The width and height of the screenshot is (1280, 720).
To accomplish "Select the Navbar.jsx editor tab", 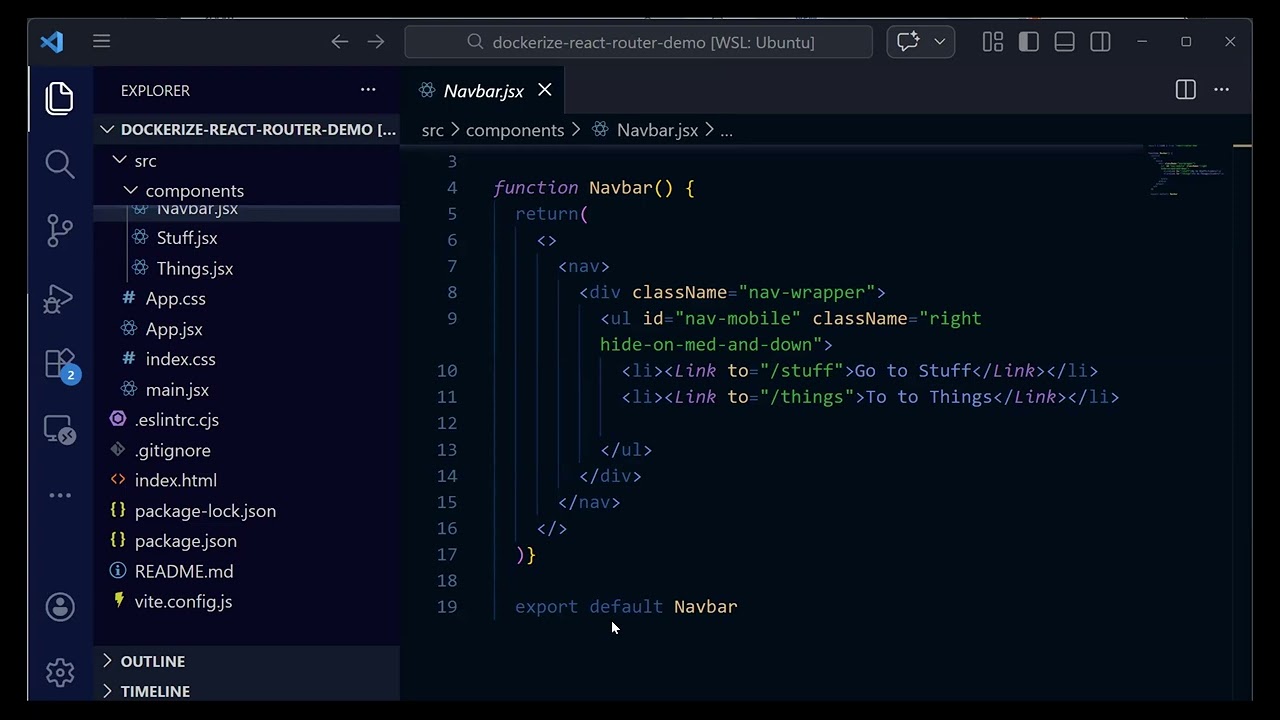I will click(484, 91).
